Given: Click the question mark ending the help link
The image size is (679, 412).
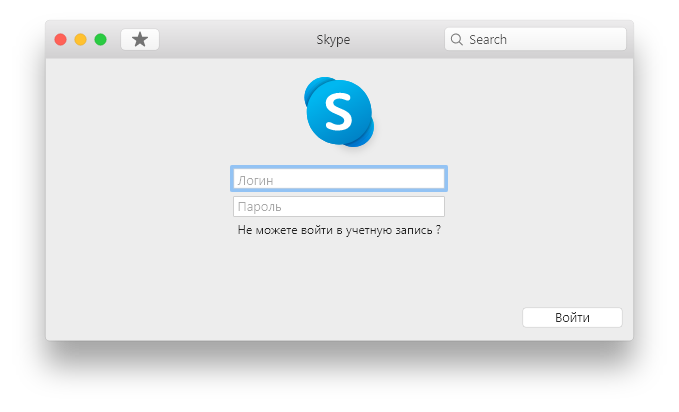Looking at the screenshot, I should click(438, 230).
